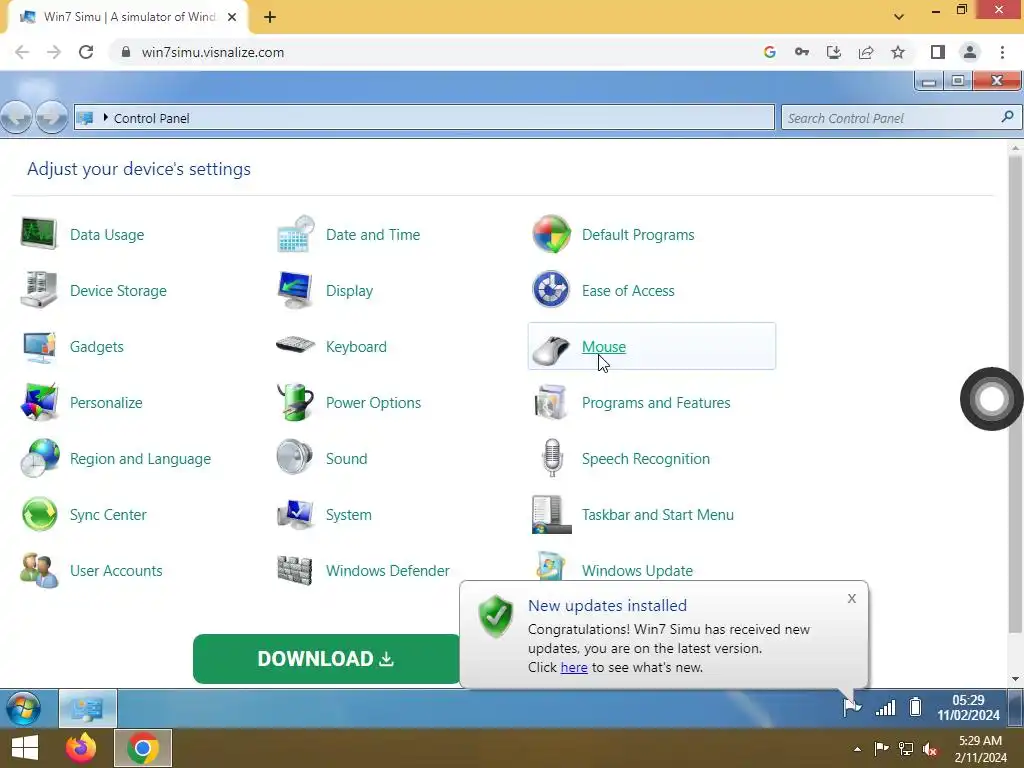Expand the Chrome tab search chevron
This screenshot has width=1024, height=768.
coord(899,17)
